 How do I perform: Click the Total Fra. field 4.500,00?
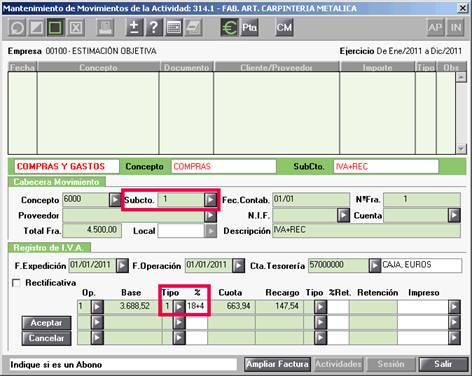pyautogui.click(x=92, y=231)
